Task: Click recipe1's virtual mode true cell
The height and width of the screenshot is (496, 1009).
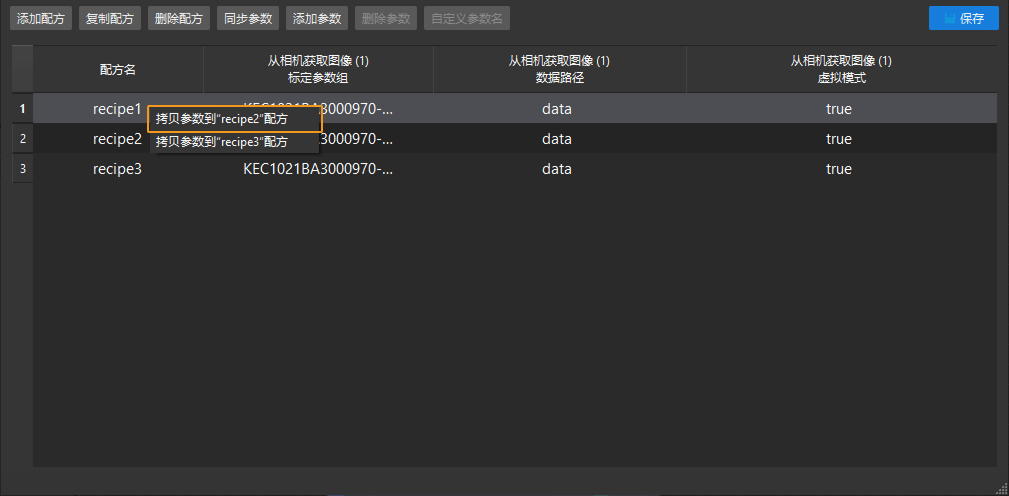Action: 841,109
